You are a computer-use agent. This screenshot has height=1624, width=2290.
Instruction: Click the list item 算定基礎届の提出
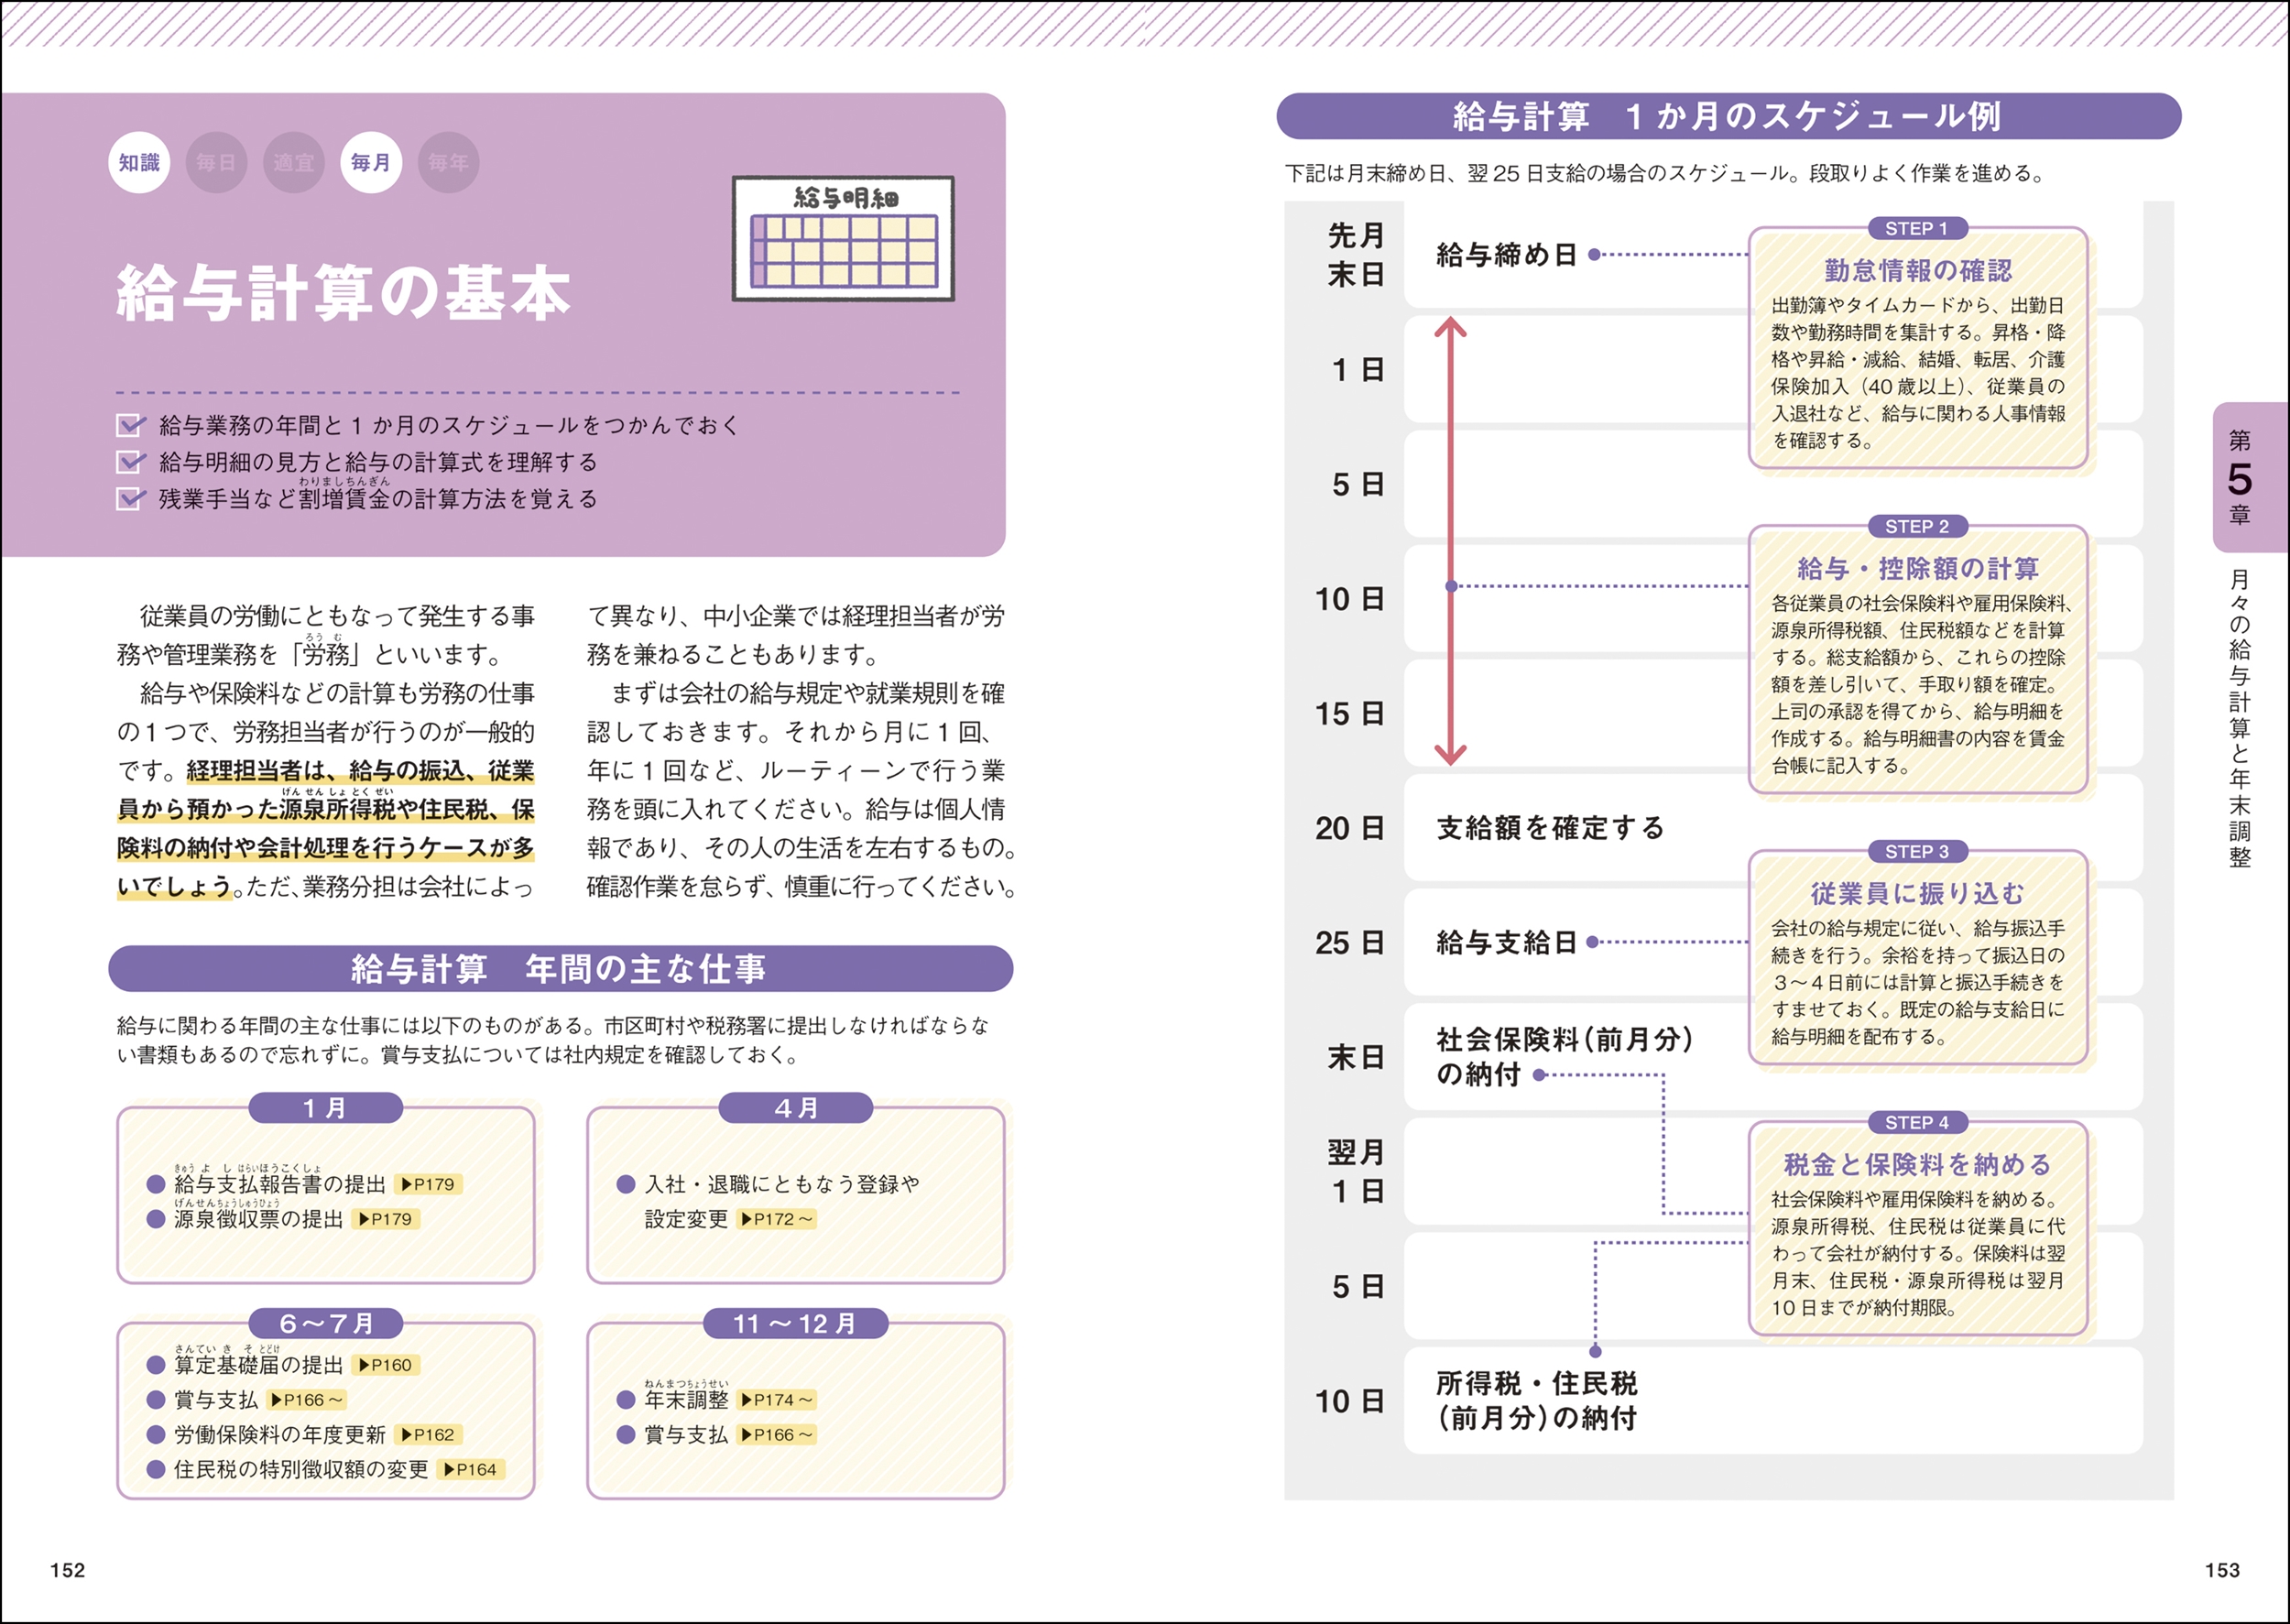(x=259, y=1365)
